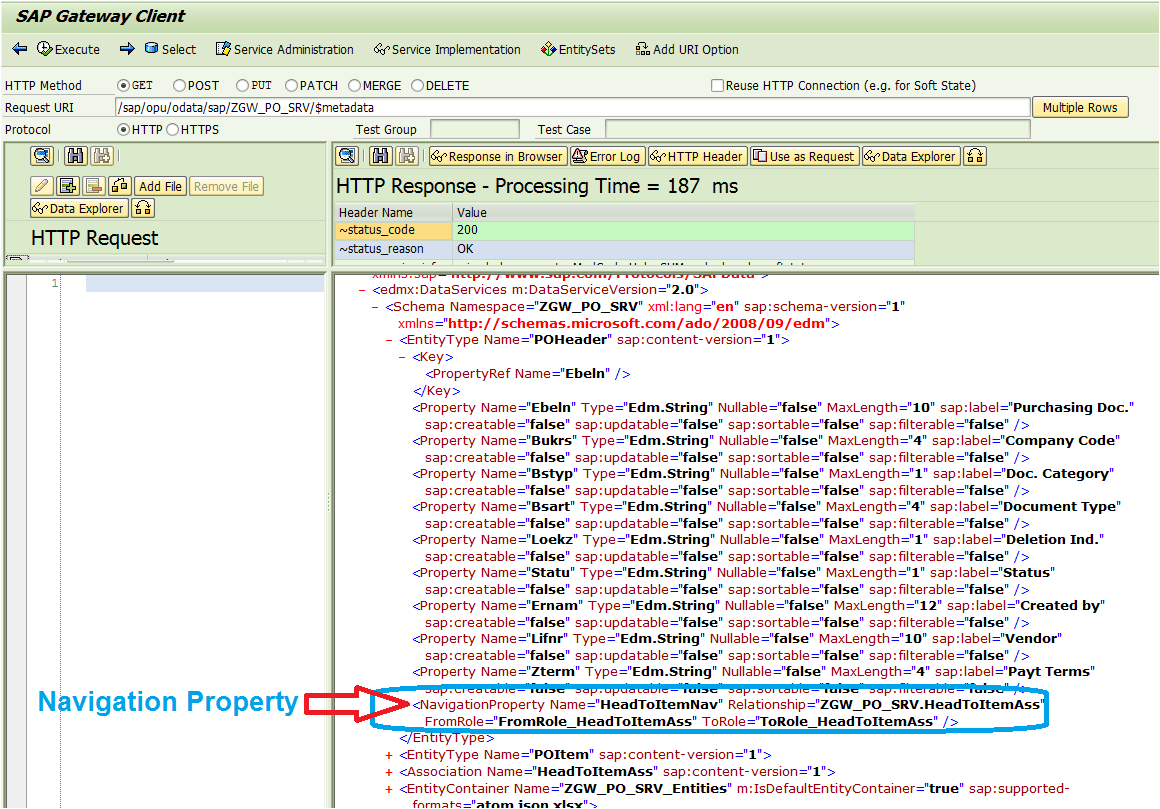Expand the POItem EntityType node
The width and height of the screenshot is (1160, 809).
387,757
